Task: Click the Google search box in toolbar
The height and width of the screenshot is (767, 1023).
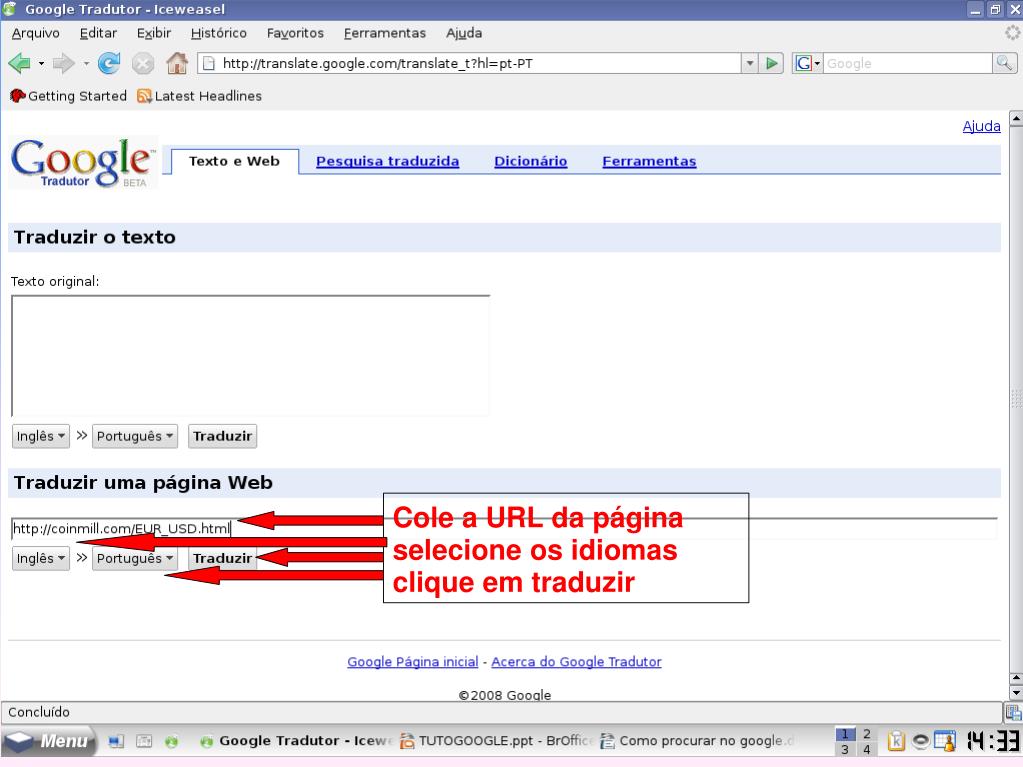Action: 908,63
